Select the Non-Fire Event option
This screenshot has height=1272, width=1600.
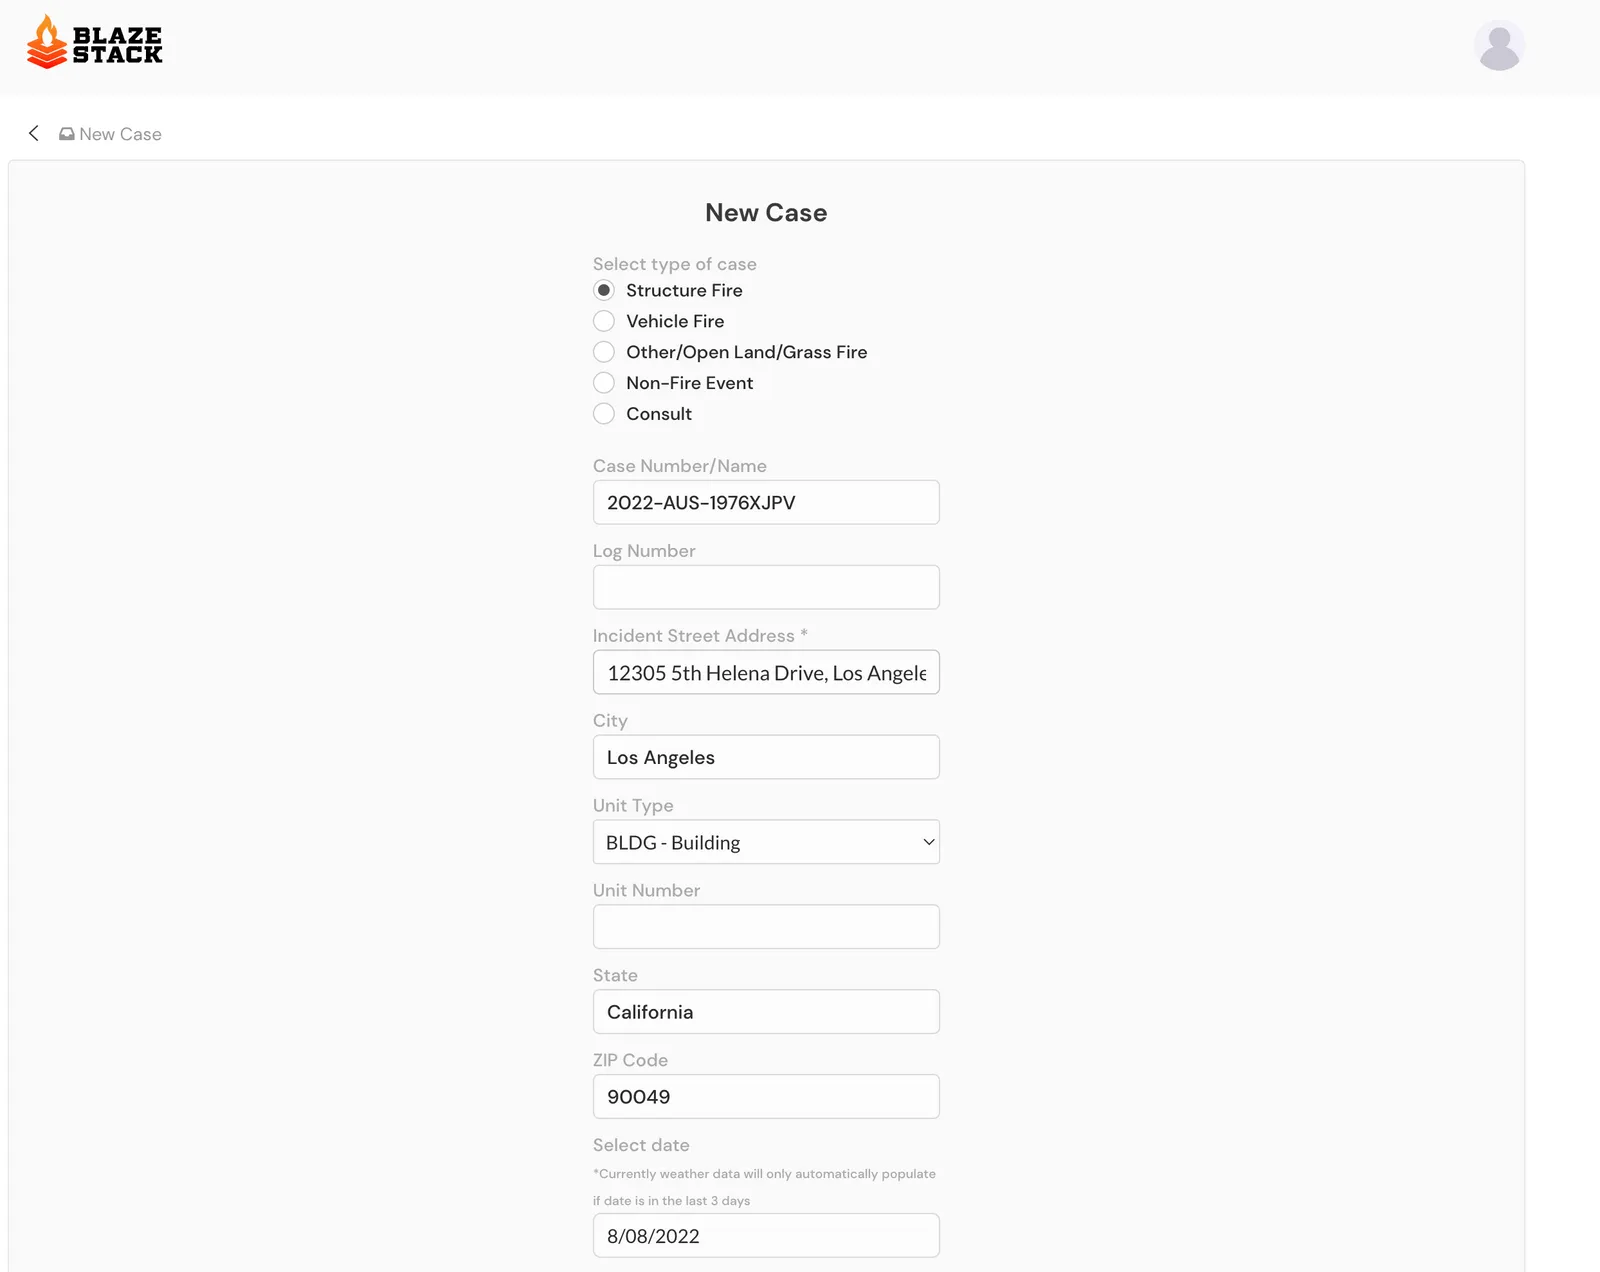pyautogui.click(x=604, y=383)
